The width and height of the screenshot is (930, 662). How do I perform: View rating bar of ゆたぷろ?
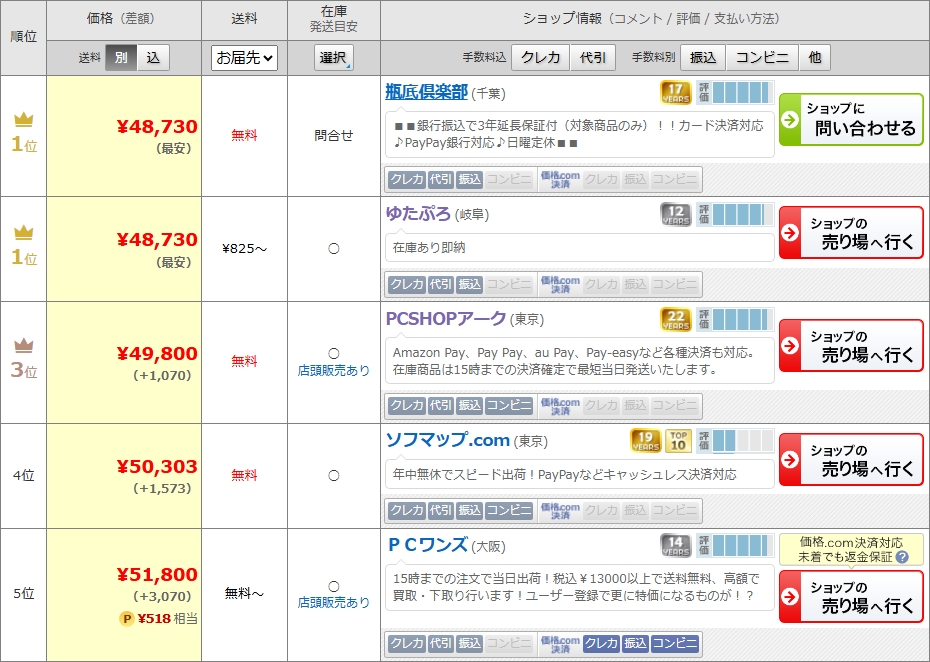click(735, 214)
